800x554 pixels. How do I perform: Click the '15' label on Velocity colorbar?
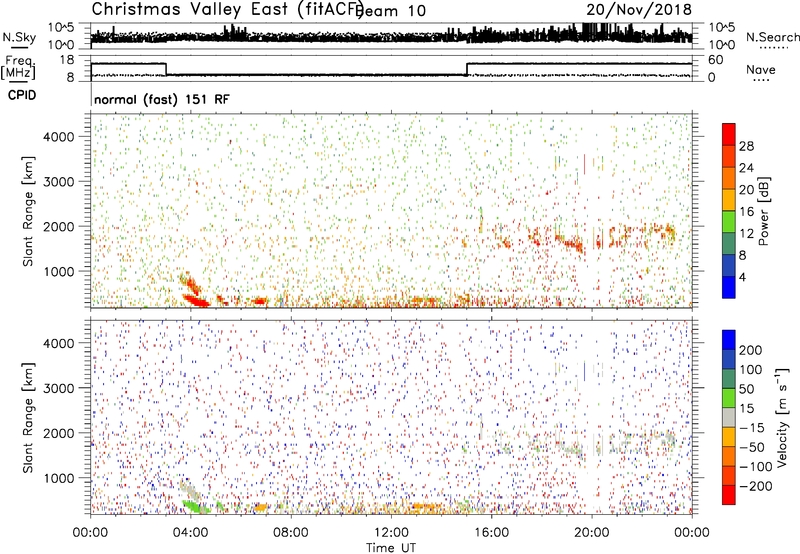pos(747,408)
